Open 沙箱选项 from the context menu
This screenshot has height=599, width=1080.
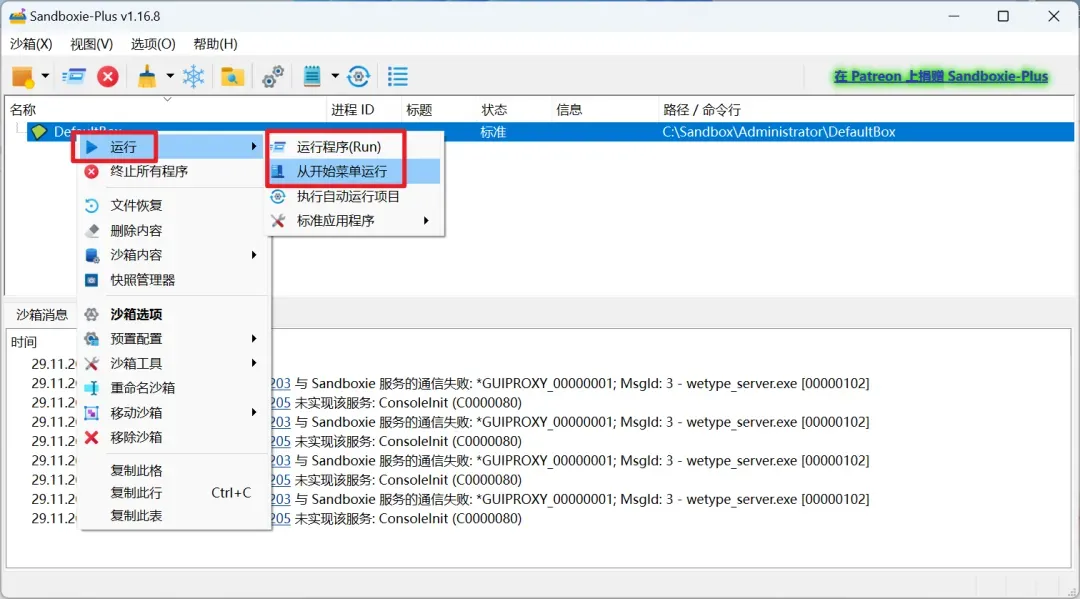[x=172, y=314]
